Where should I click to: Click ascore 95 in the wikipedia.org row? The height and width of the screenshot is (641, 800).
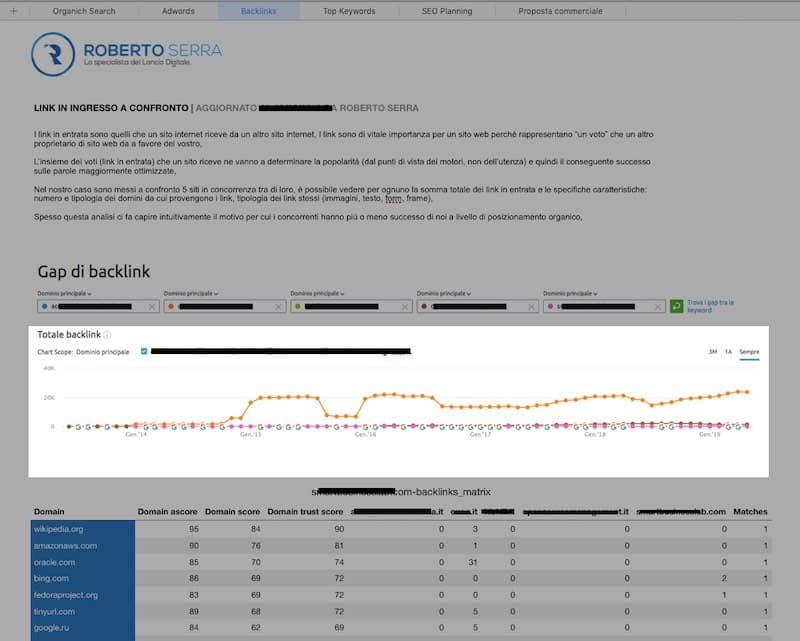194,529
